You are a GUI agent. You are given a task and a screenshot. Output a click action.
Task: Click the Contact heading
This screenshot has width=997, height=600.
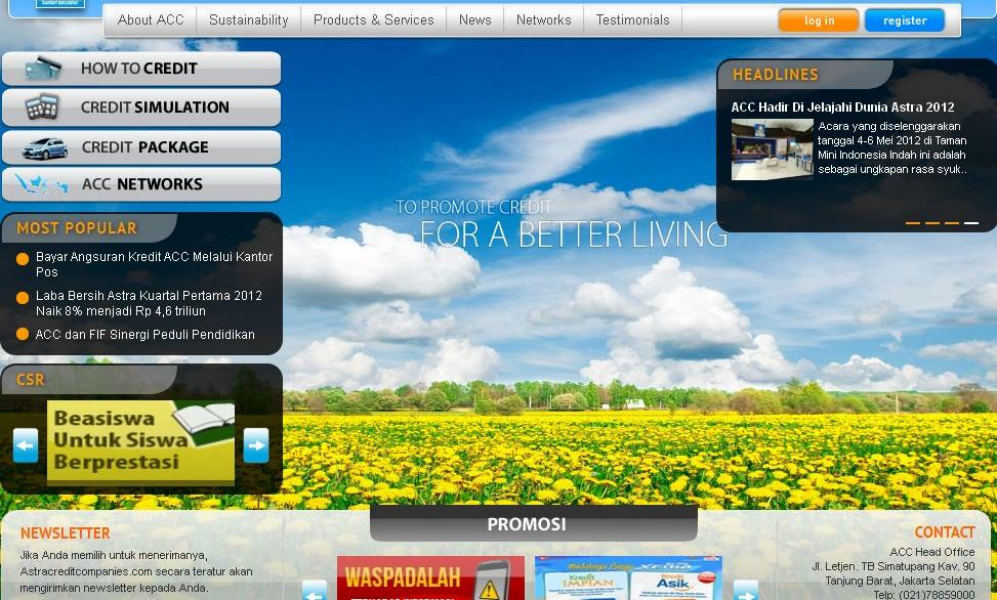coord(944,532)
